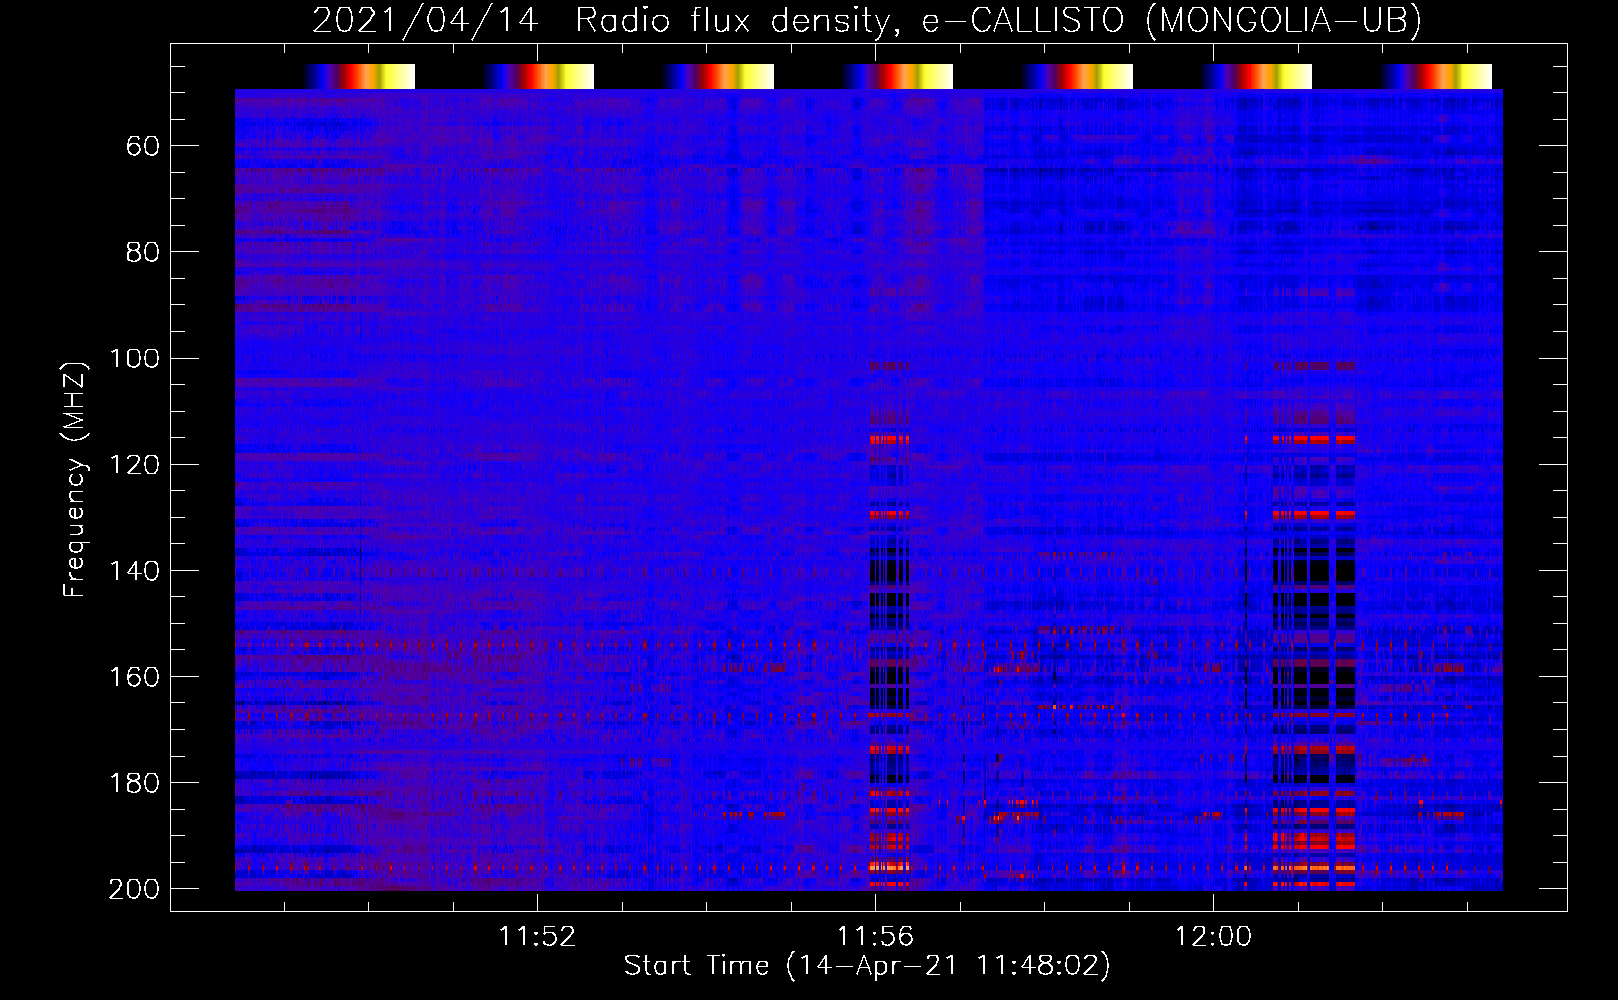Image resolution: width=1618 pixels, height=1000 pixels.
Task: Click the 160 frequency tick label
Action: [134, 677]
